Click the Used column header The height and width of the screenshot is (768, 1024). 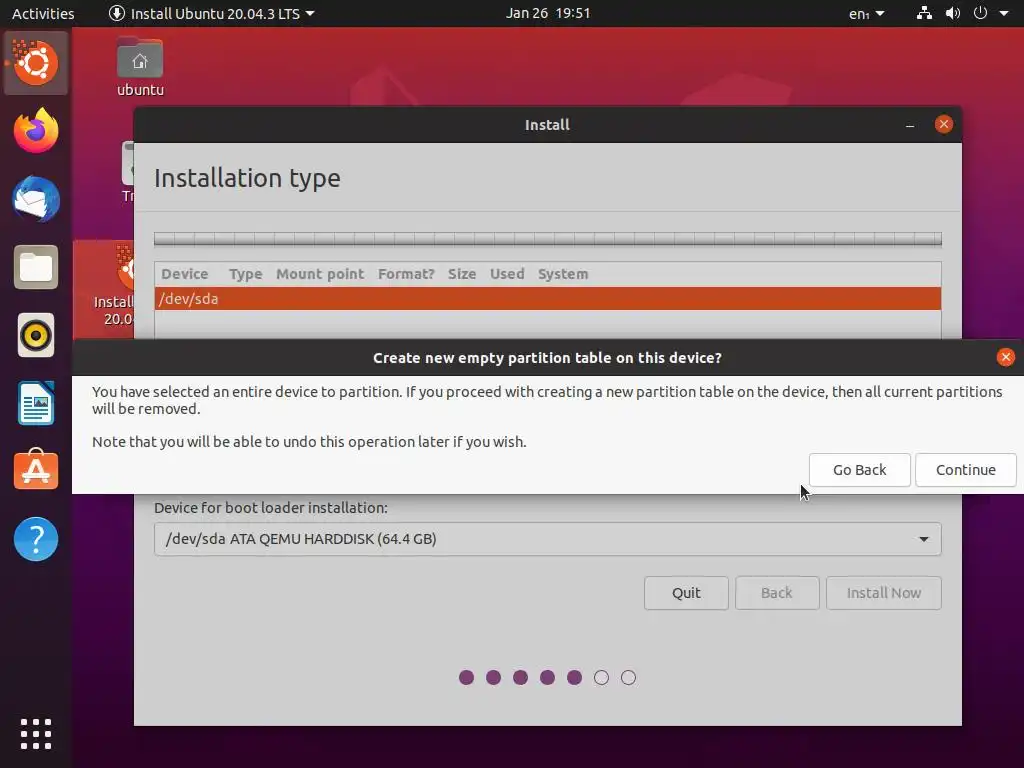click(507, 274)
